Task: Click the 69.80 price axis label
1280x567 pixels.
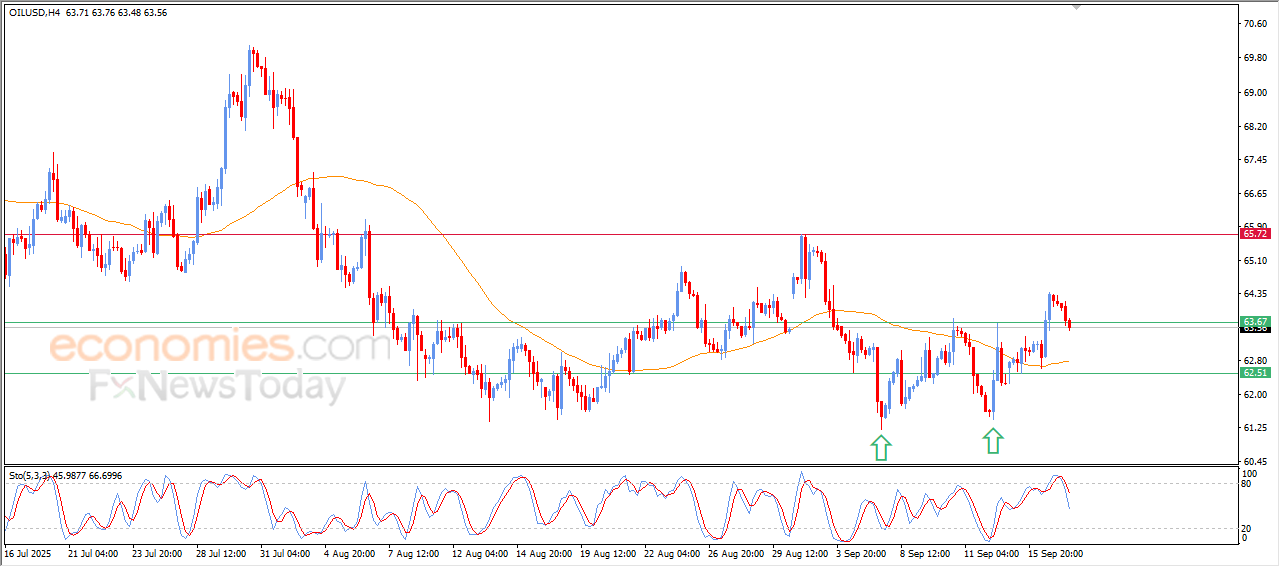Action: 1254,58
